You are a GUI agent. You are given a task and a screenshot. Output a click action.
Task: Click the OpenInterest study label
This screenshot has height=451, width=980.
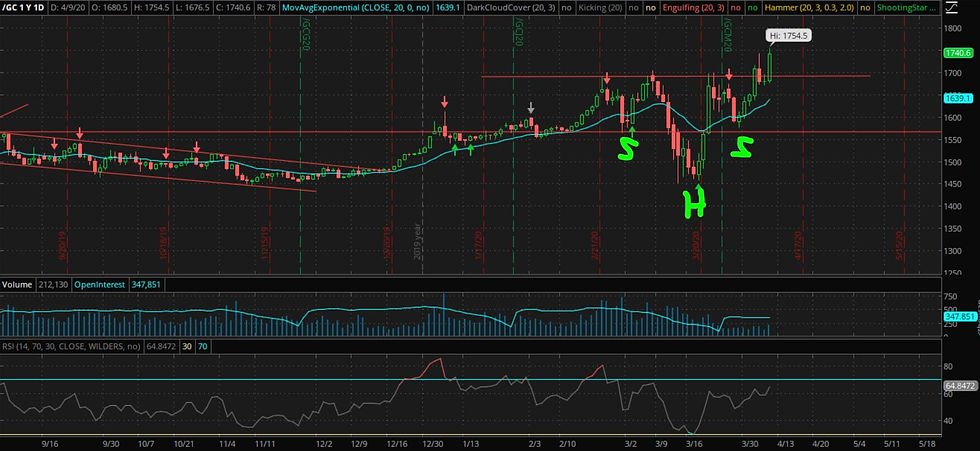click(101, 284)
